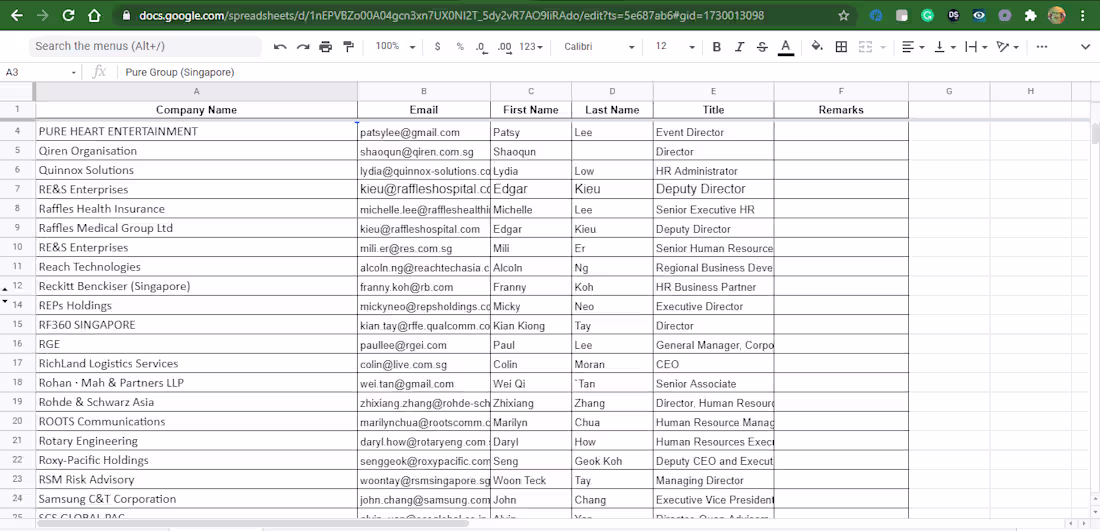Open horizontal align dropdown
The width and height of the screenshot is (1100, 531).
[913, 46]
